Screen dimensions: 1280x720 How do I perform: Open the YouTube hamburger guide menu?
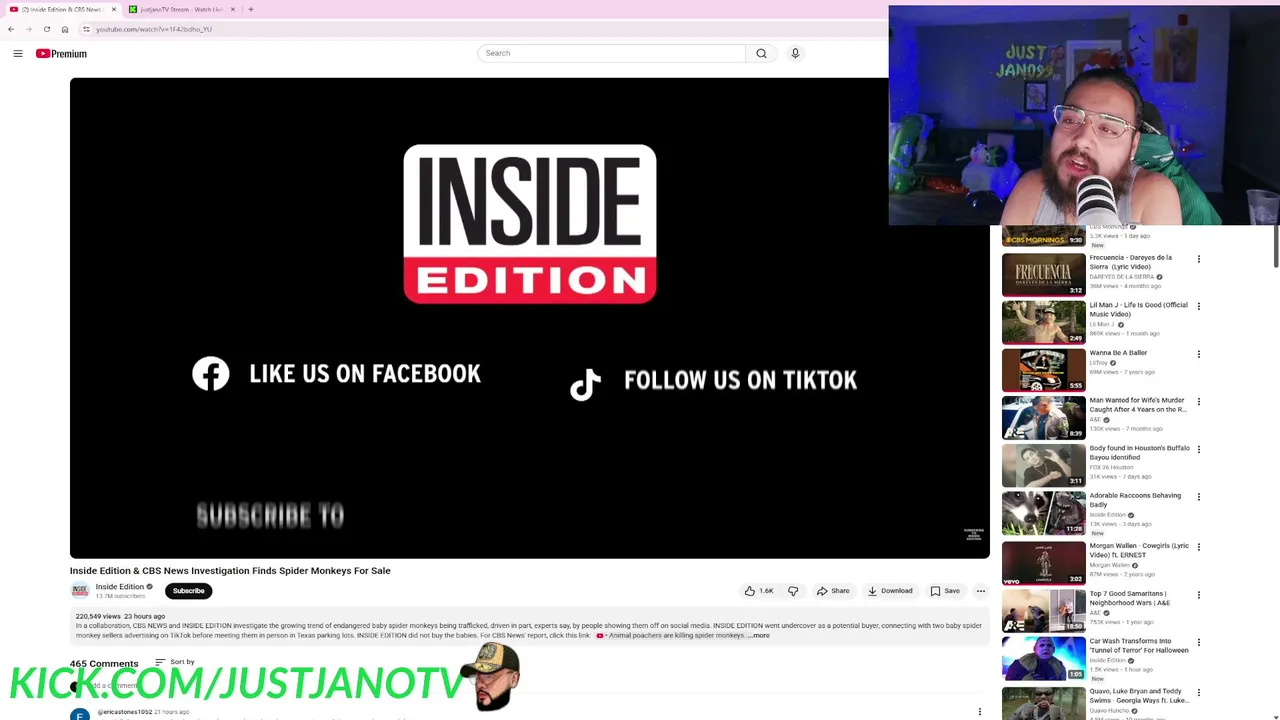coord(18,54)
